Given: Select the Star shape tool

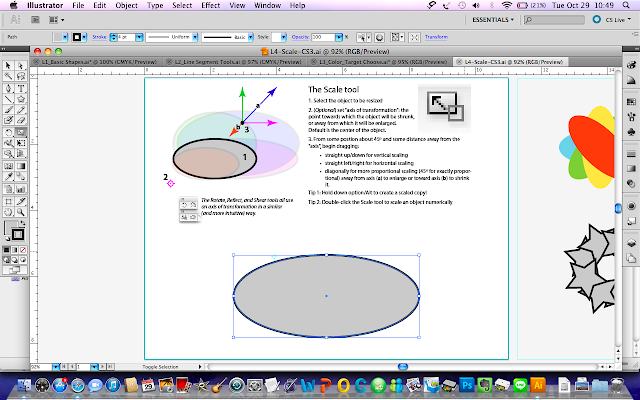Looking at the screenshot, I should coord(21,99).
